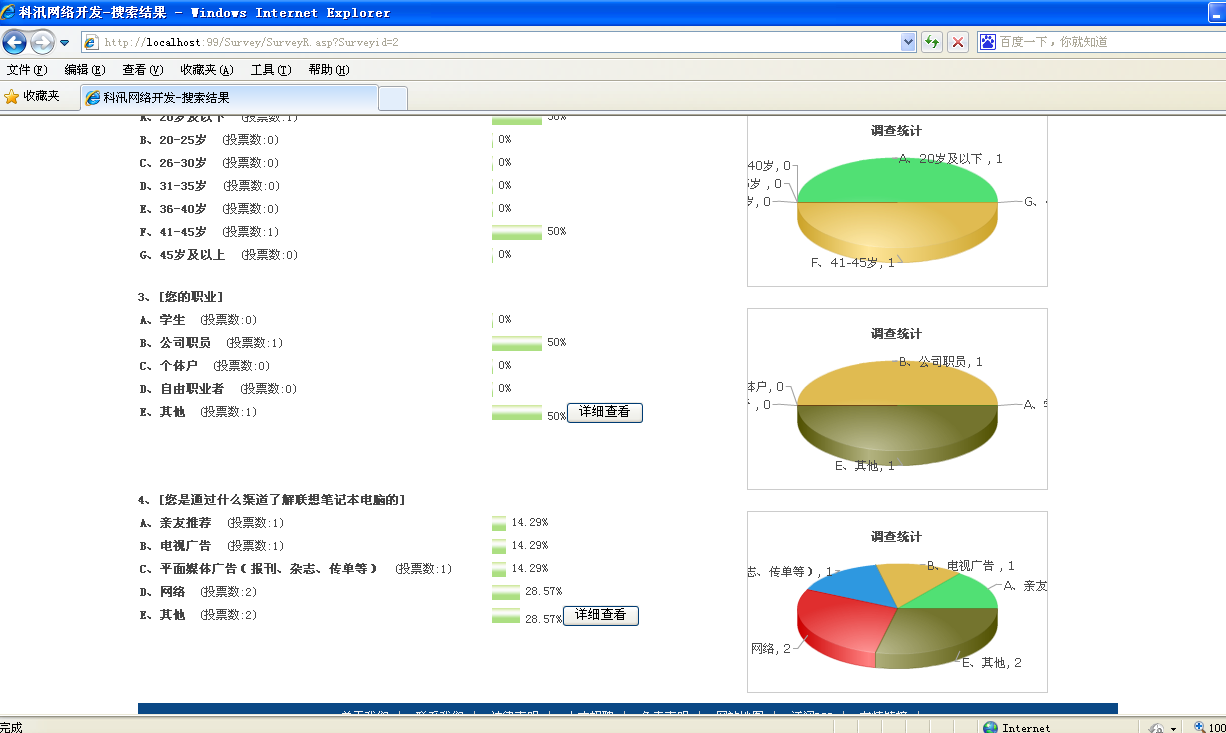Open the 帮助 menu
The width and height of the screenshot is (1226, 733).
click(326, 70)
